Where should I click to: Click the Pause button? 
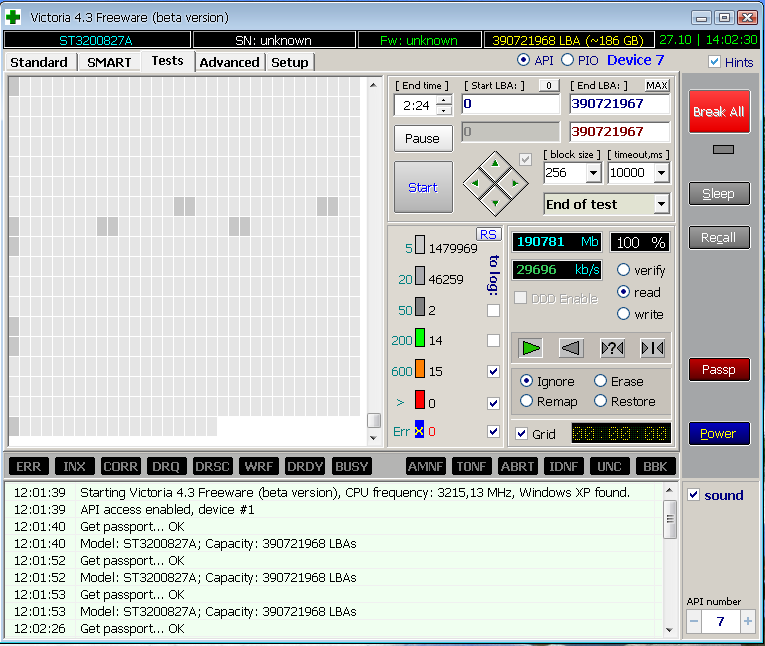coord(423,139)
